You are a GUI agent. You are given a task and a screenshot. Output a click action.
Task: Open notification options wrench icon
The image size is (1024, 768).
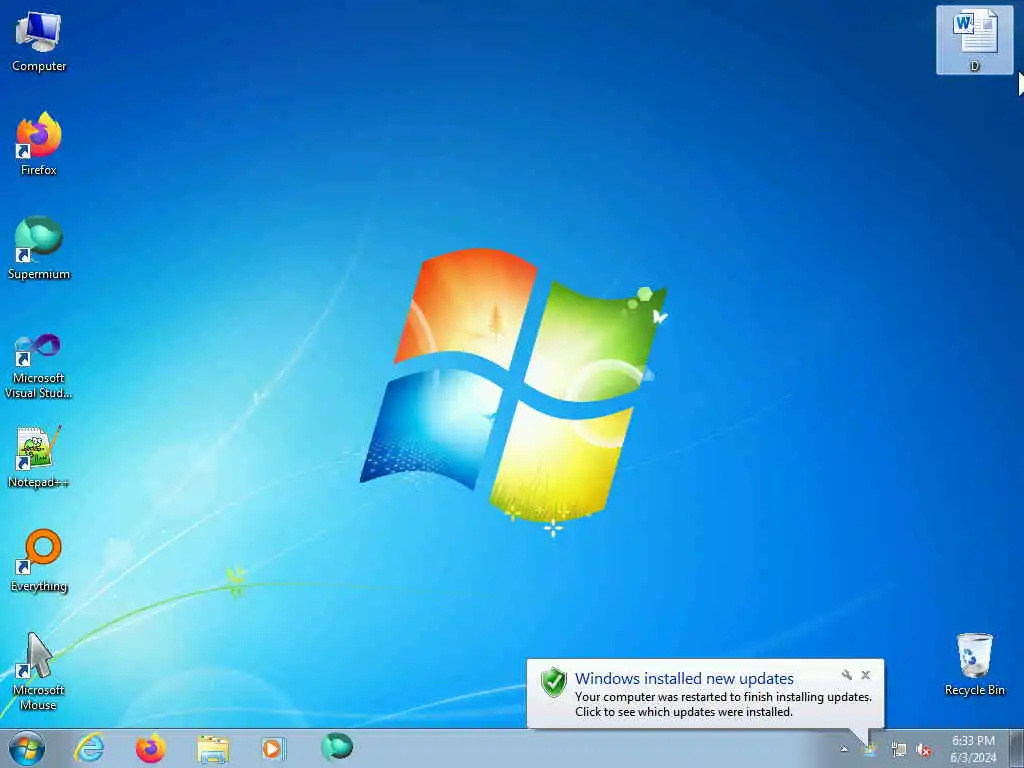pos(846,675)
